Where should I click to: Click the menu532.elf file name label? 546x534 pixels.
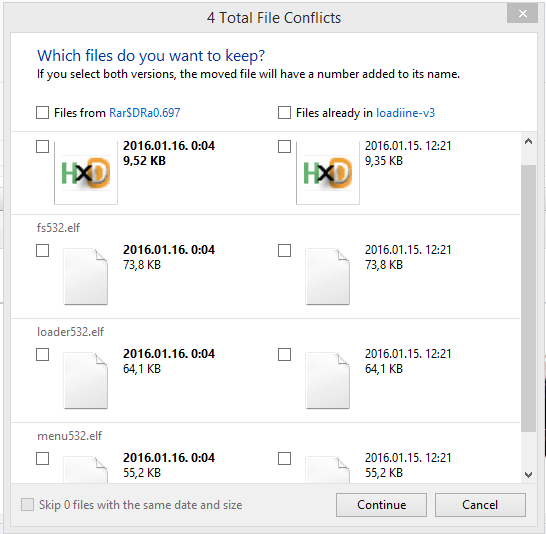point(70,436)
